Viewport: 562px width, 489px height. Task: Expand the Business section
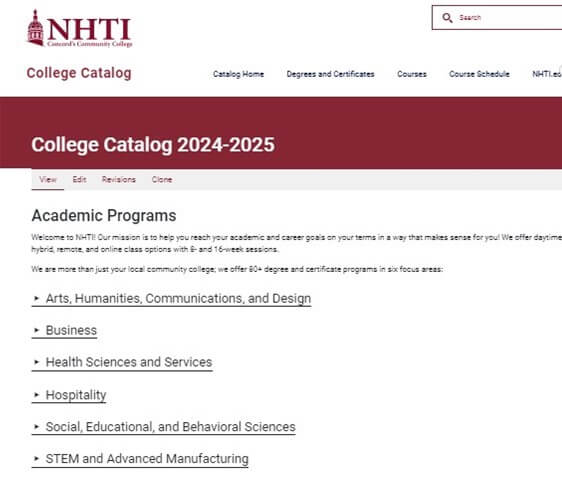click(65, 331)
